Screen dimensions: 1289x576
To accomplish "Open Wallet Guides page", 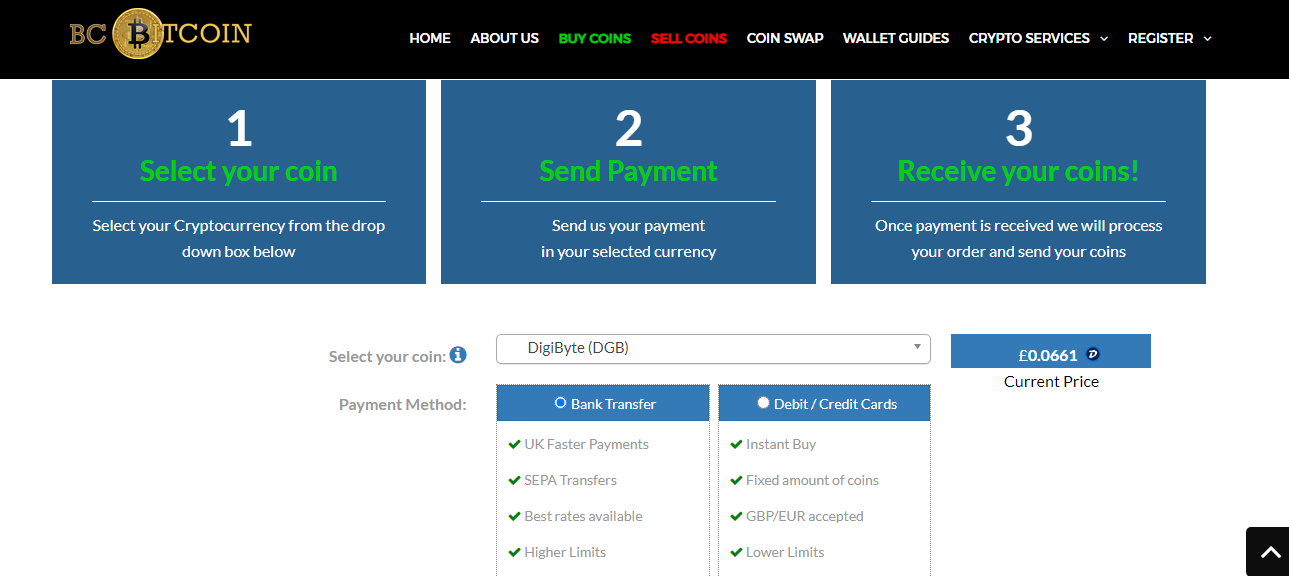I will (896, 38).
